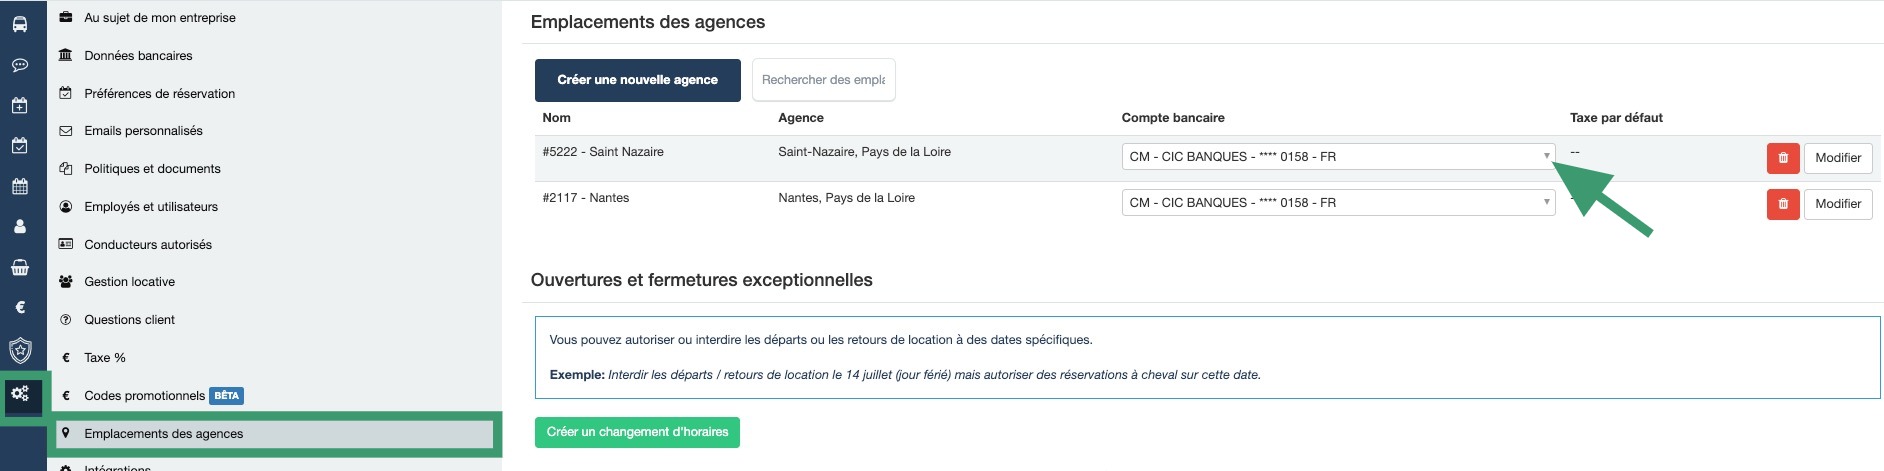Click the shopping basket sidebar icon

[20, 267]
